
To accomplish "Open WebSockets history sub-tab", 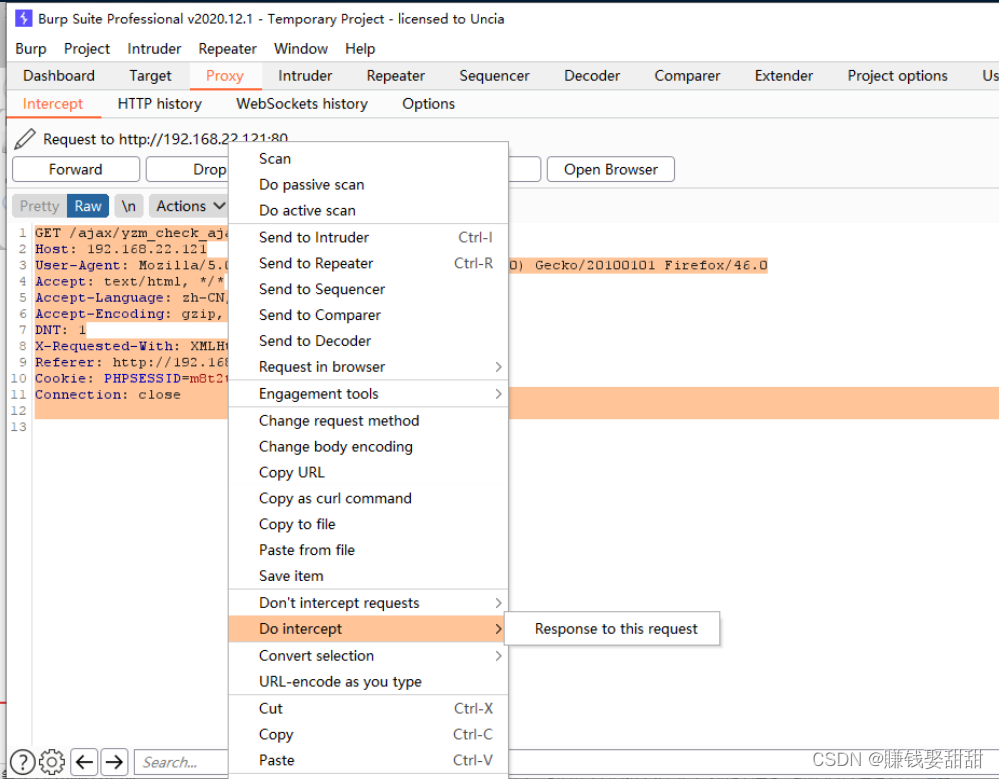I will 302,104.
